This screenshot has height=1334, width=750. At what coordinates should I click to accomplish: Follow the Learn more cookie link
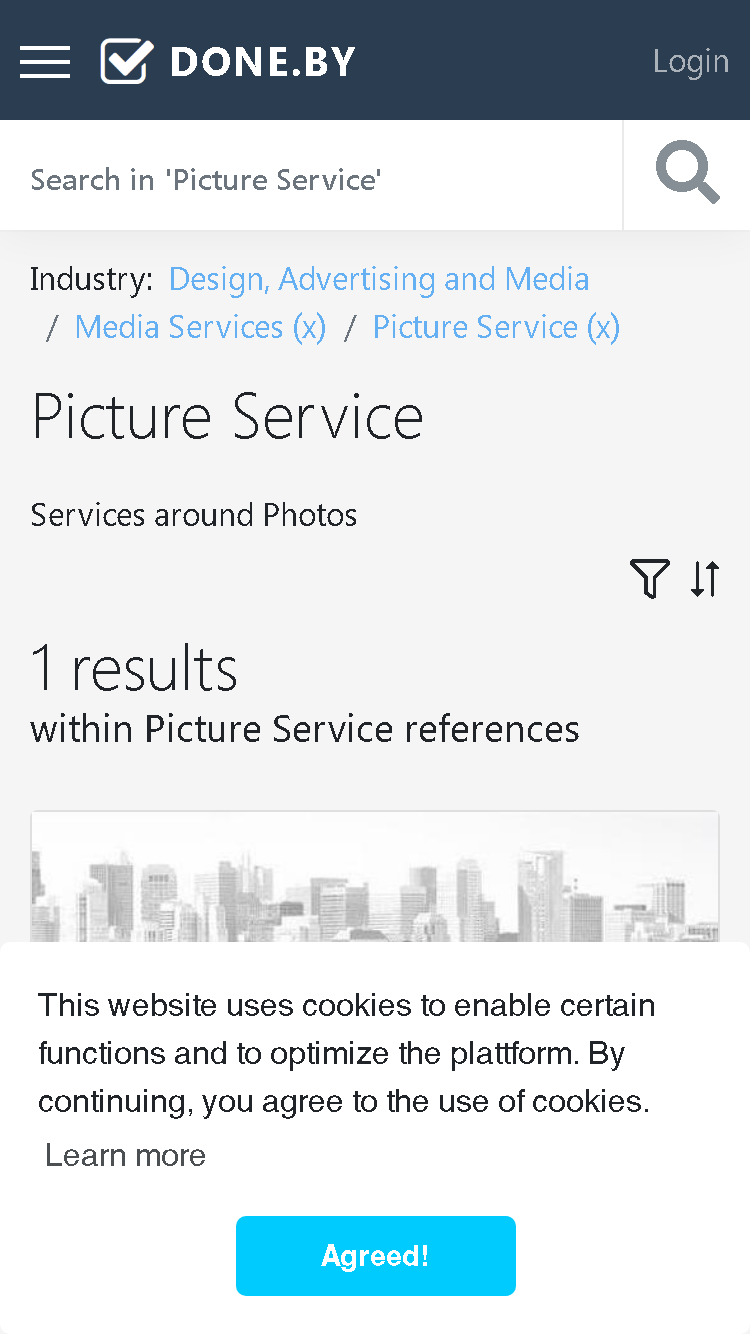[126, 1155]
